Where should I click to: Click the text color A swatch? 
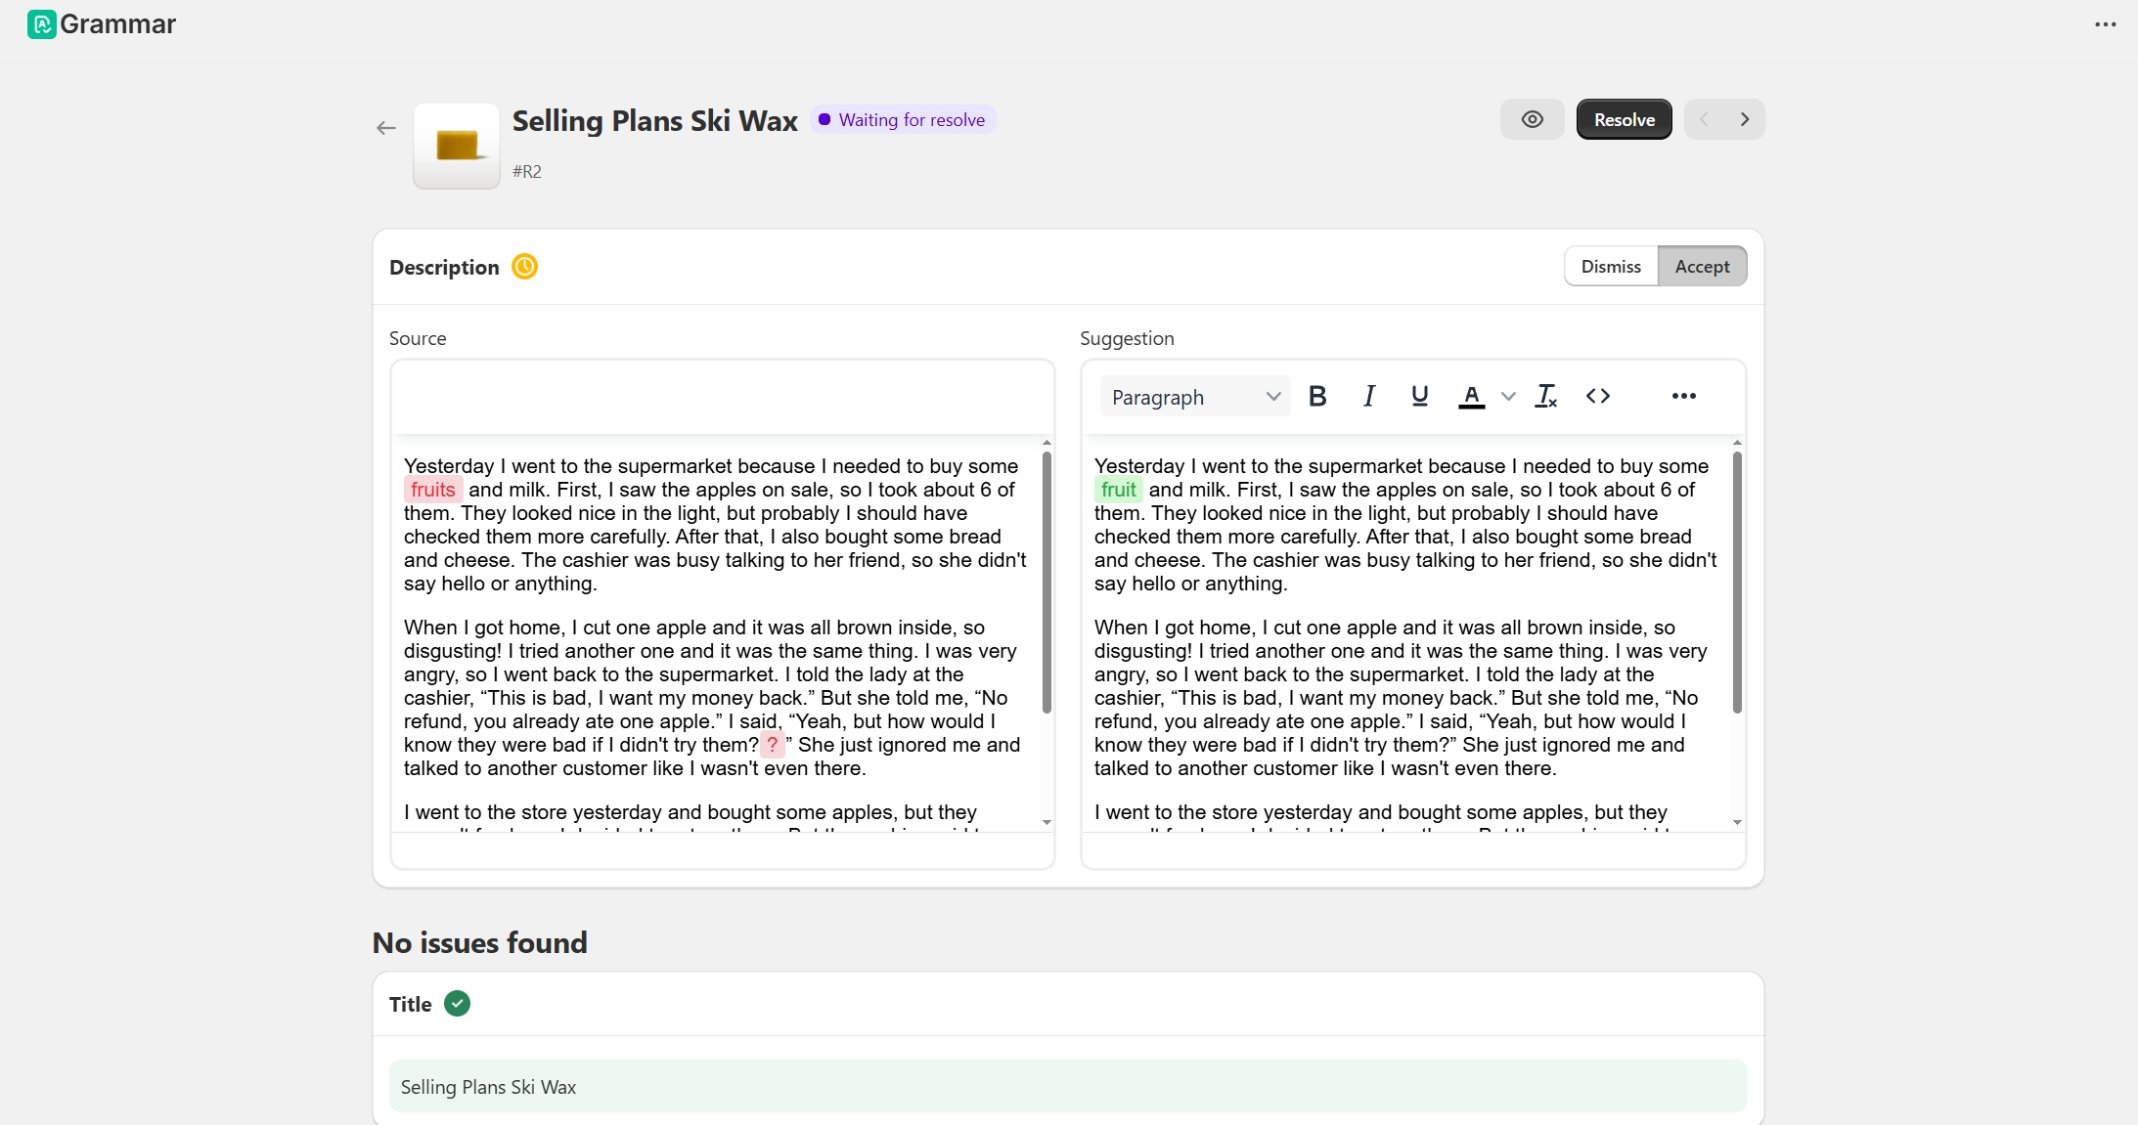(1471, 396)
